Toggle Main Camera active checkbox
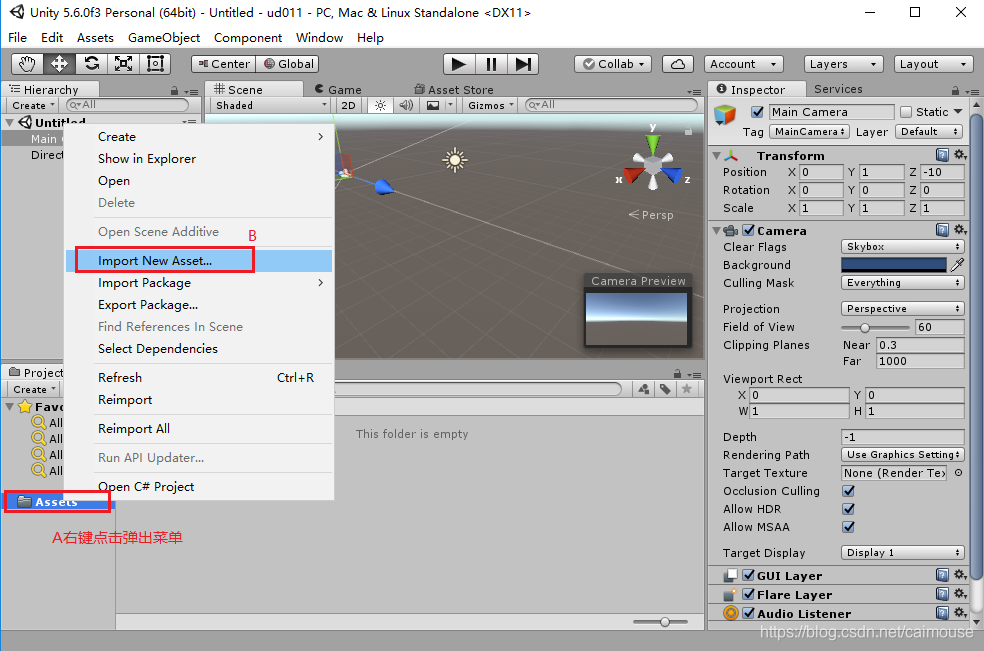The width and height of the screenshot is (984, 651). 757,112
